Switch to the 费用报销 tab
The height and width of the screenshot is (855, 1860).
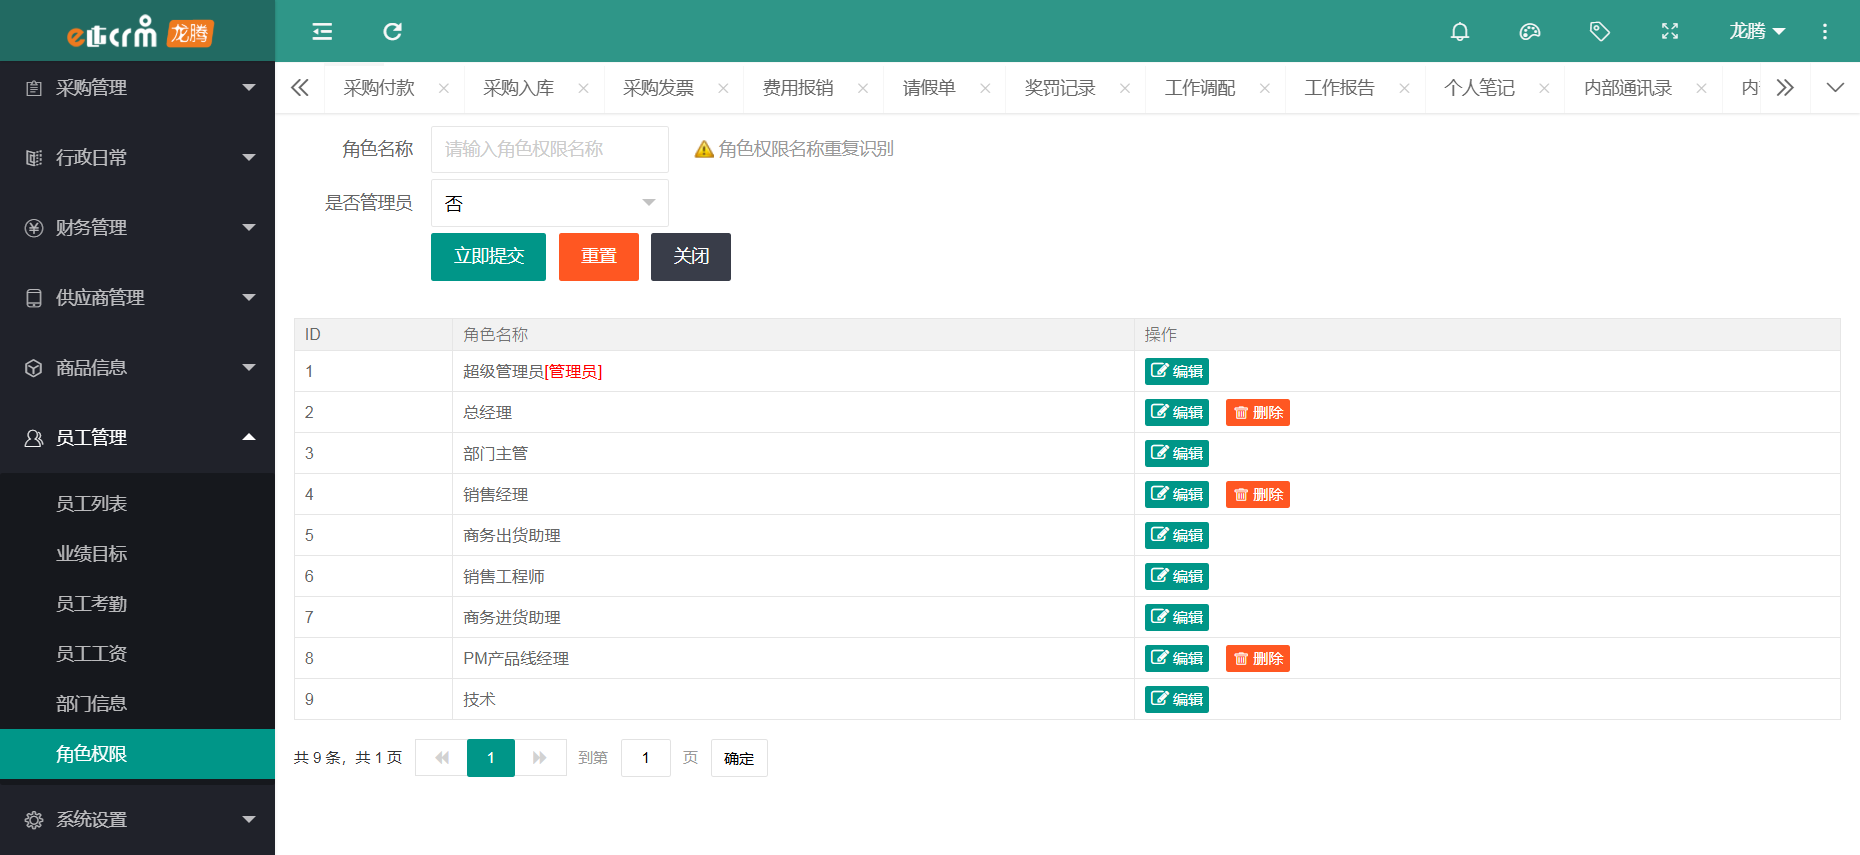tap(798, 88)
